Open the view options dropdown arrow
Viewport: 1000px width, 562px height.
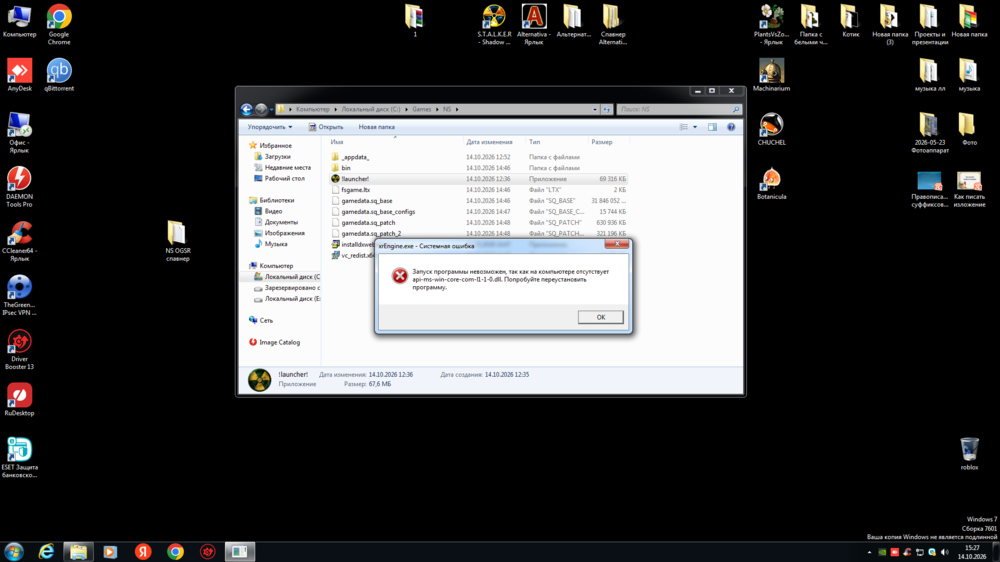[x=695, y=127]
